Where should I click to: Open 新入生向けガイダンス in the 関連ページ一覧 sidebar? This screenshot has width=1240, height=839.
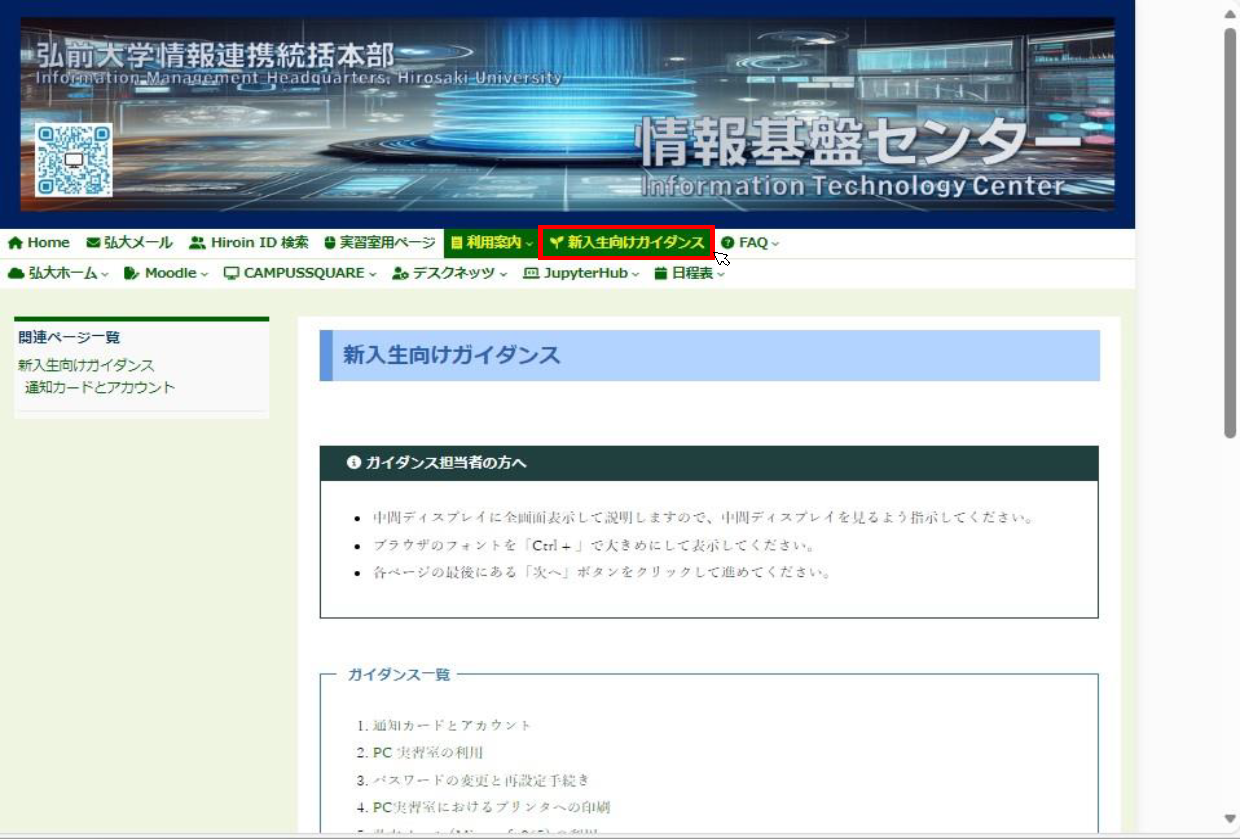(x=86, y=366)
